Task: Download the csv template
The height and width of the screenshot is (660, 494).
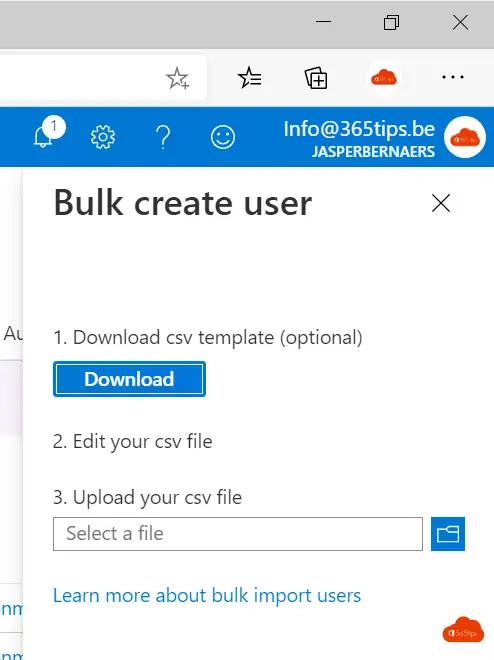Action: pos(129,379)
